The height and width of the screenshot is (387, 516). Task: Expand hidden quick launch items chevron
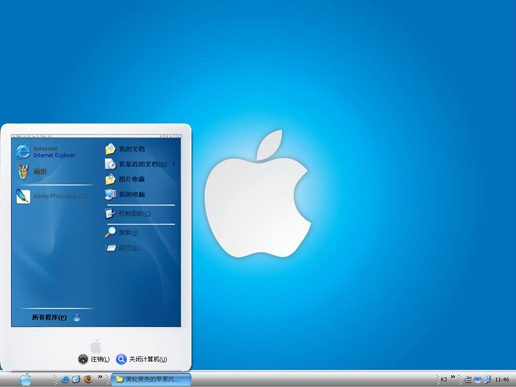[100, 377]
